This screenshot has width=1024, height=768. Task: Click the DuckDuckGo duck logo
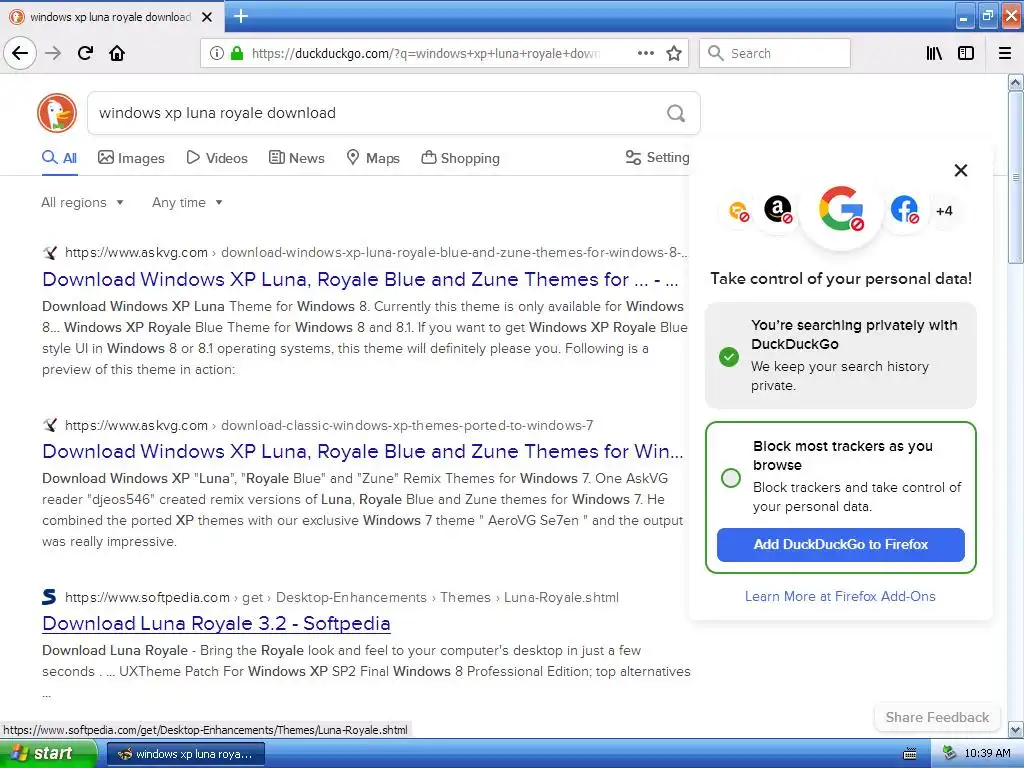(57, 113)
